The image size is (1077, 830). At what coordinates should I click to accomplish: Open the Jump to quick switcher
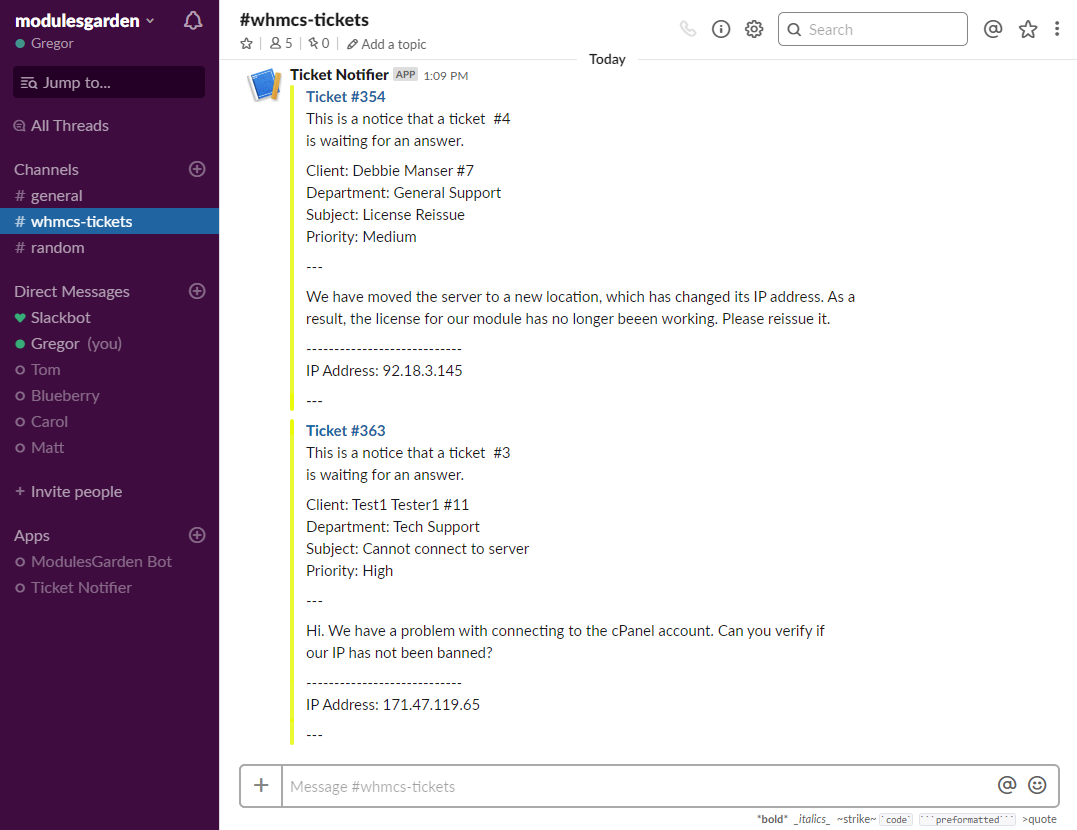pos(108,83)
